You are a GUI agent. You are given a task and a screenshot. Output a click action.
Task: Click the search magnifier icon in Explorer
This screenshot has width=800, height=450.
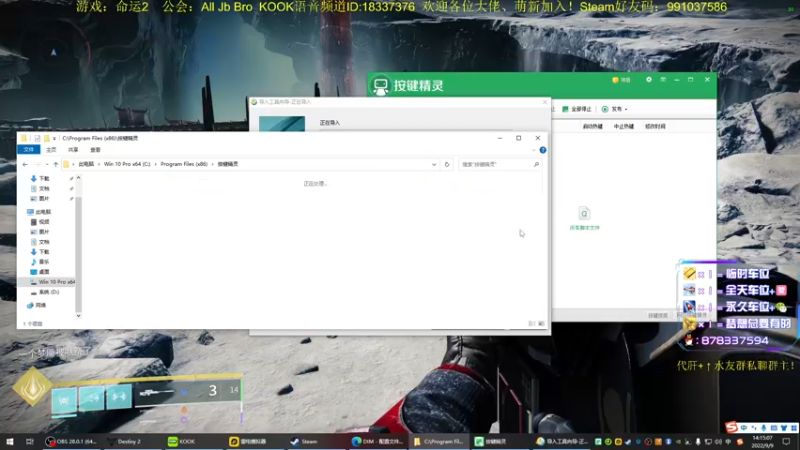536,164
